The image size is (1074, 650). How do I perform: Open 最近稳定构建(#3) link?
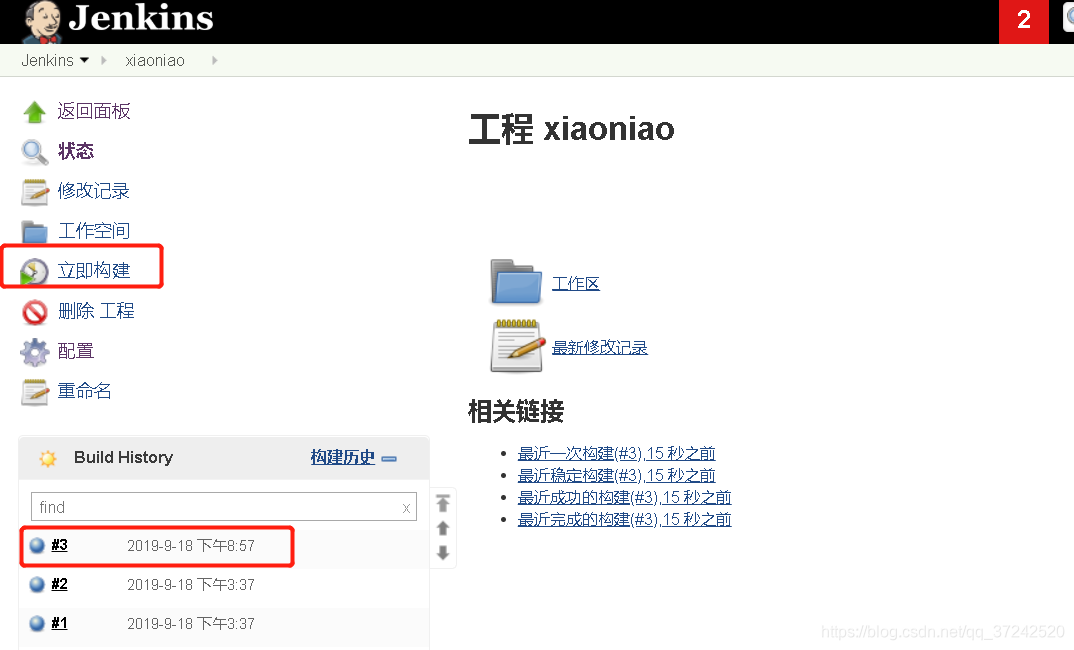click(x=616, y=475)
